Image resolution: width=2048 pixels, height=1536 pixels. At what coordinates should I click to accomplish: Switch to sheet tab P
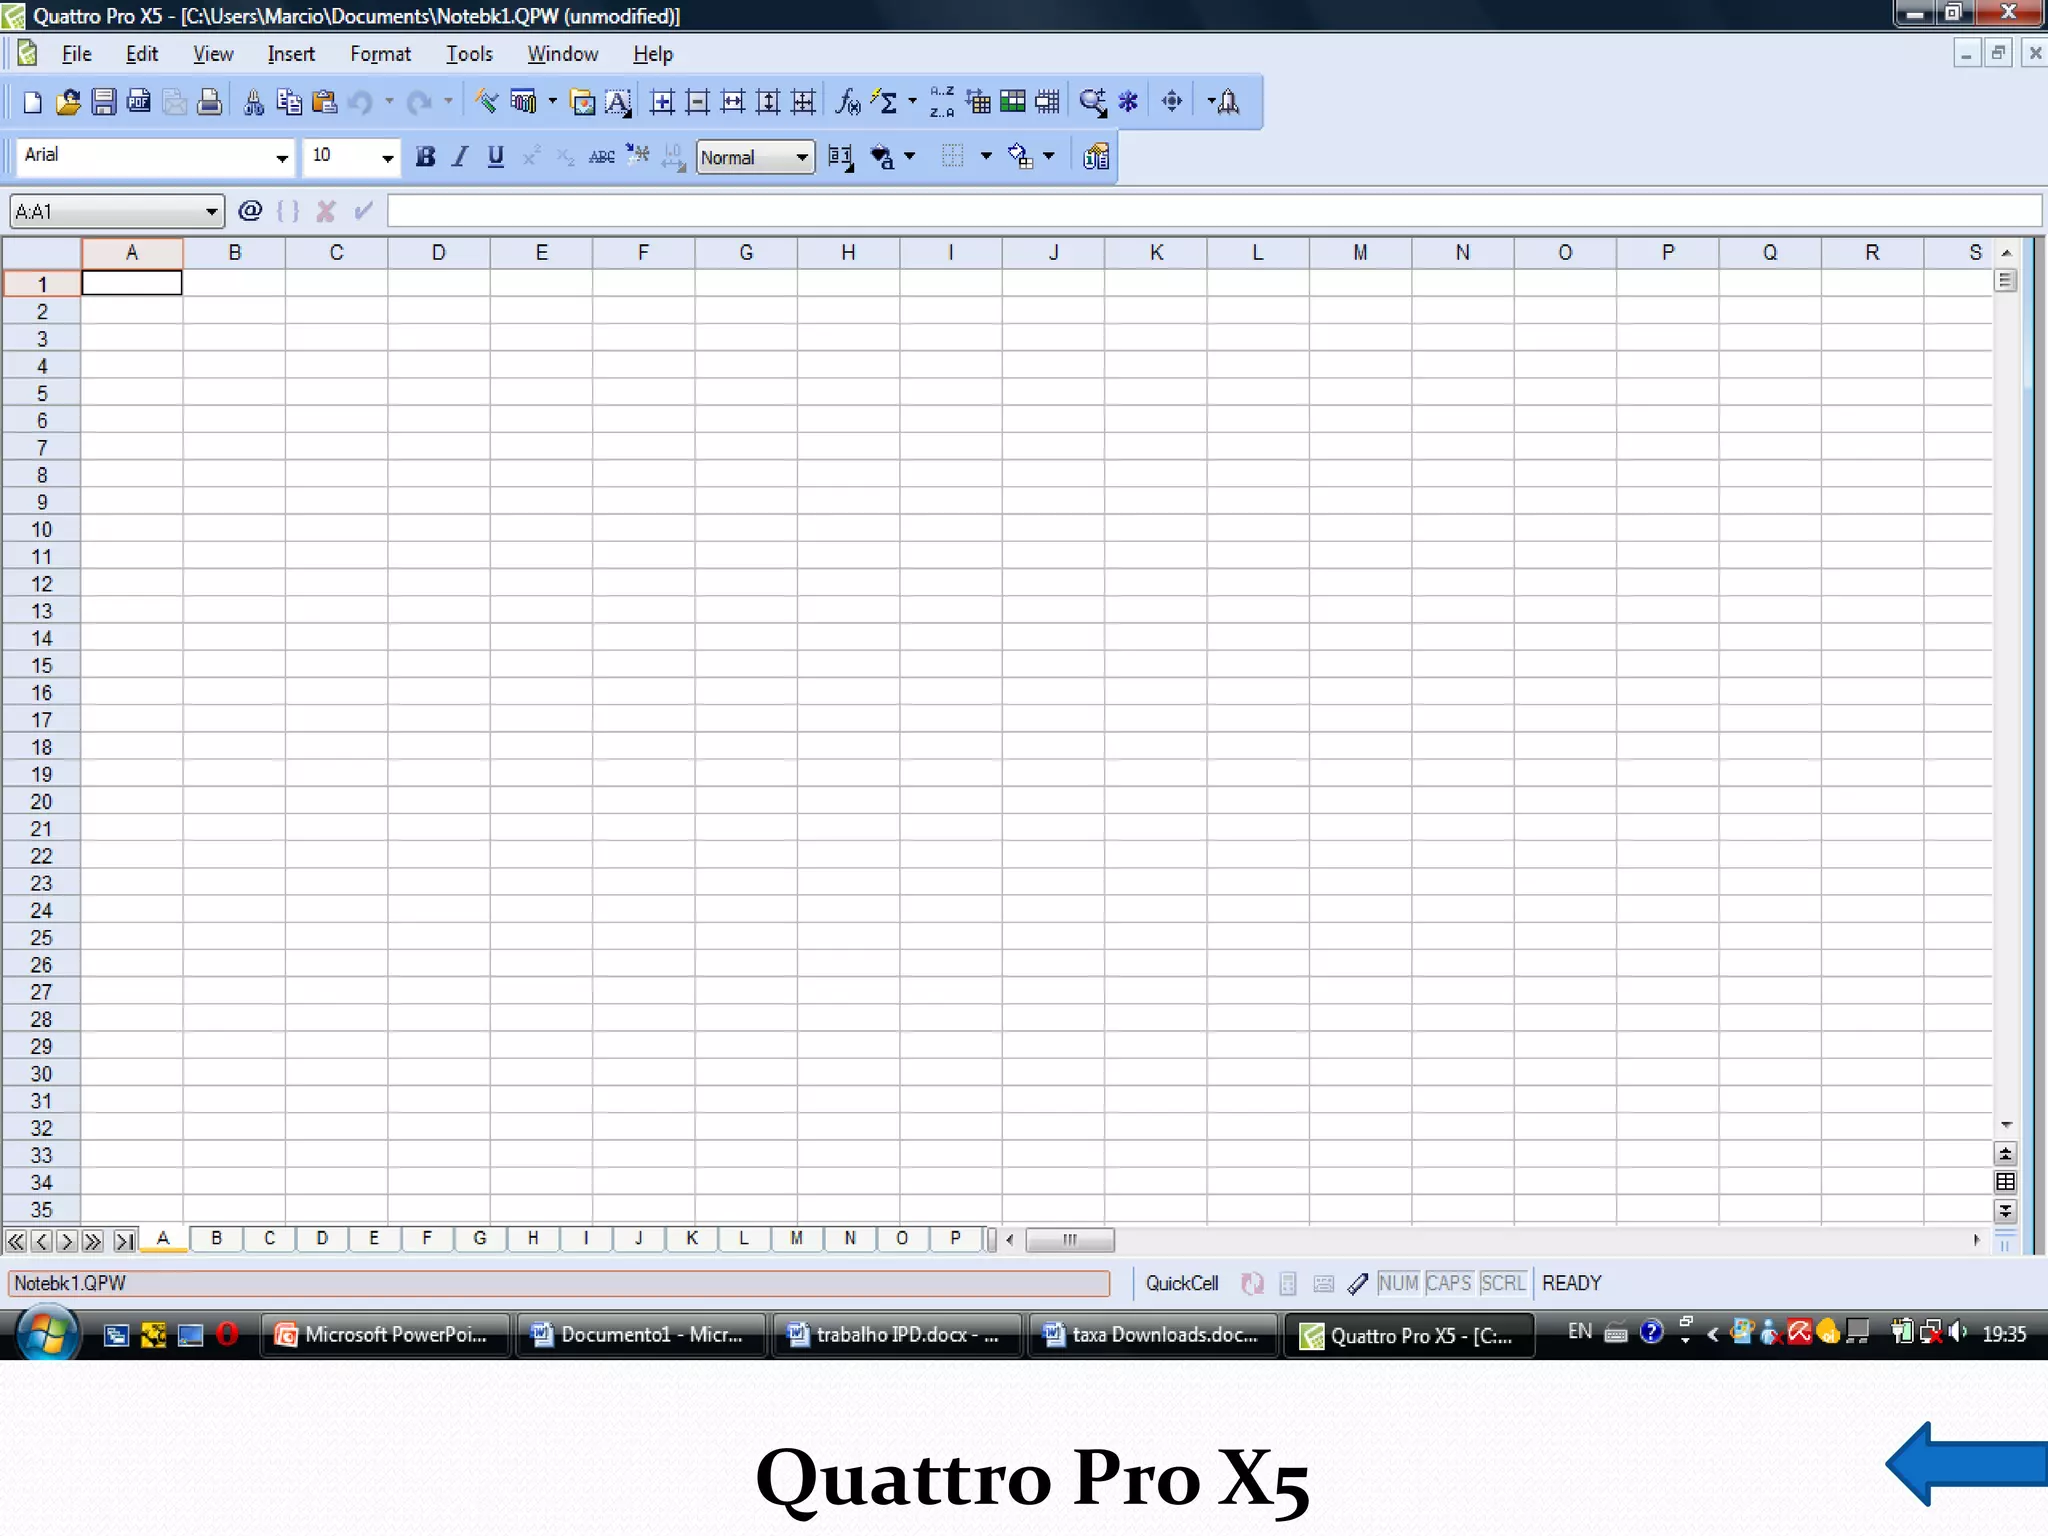955,1238
